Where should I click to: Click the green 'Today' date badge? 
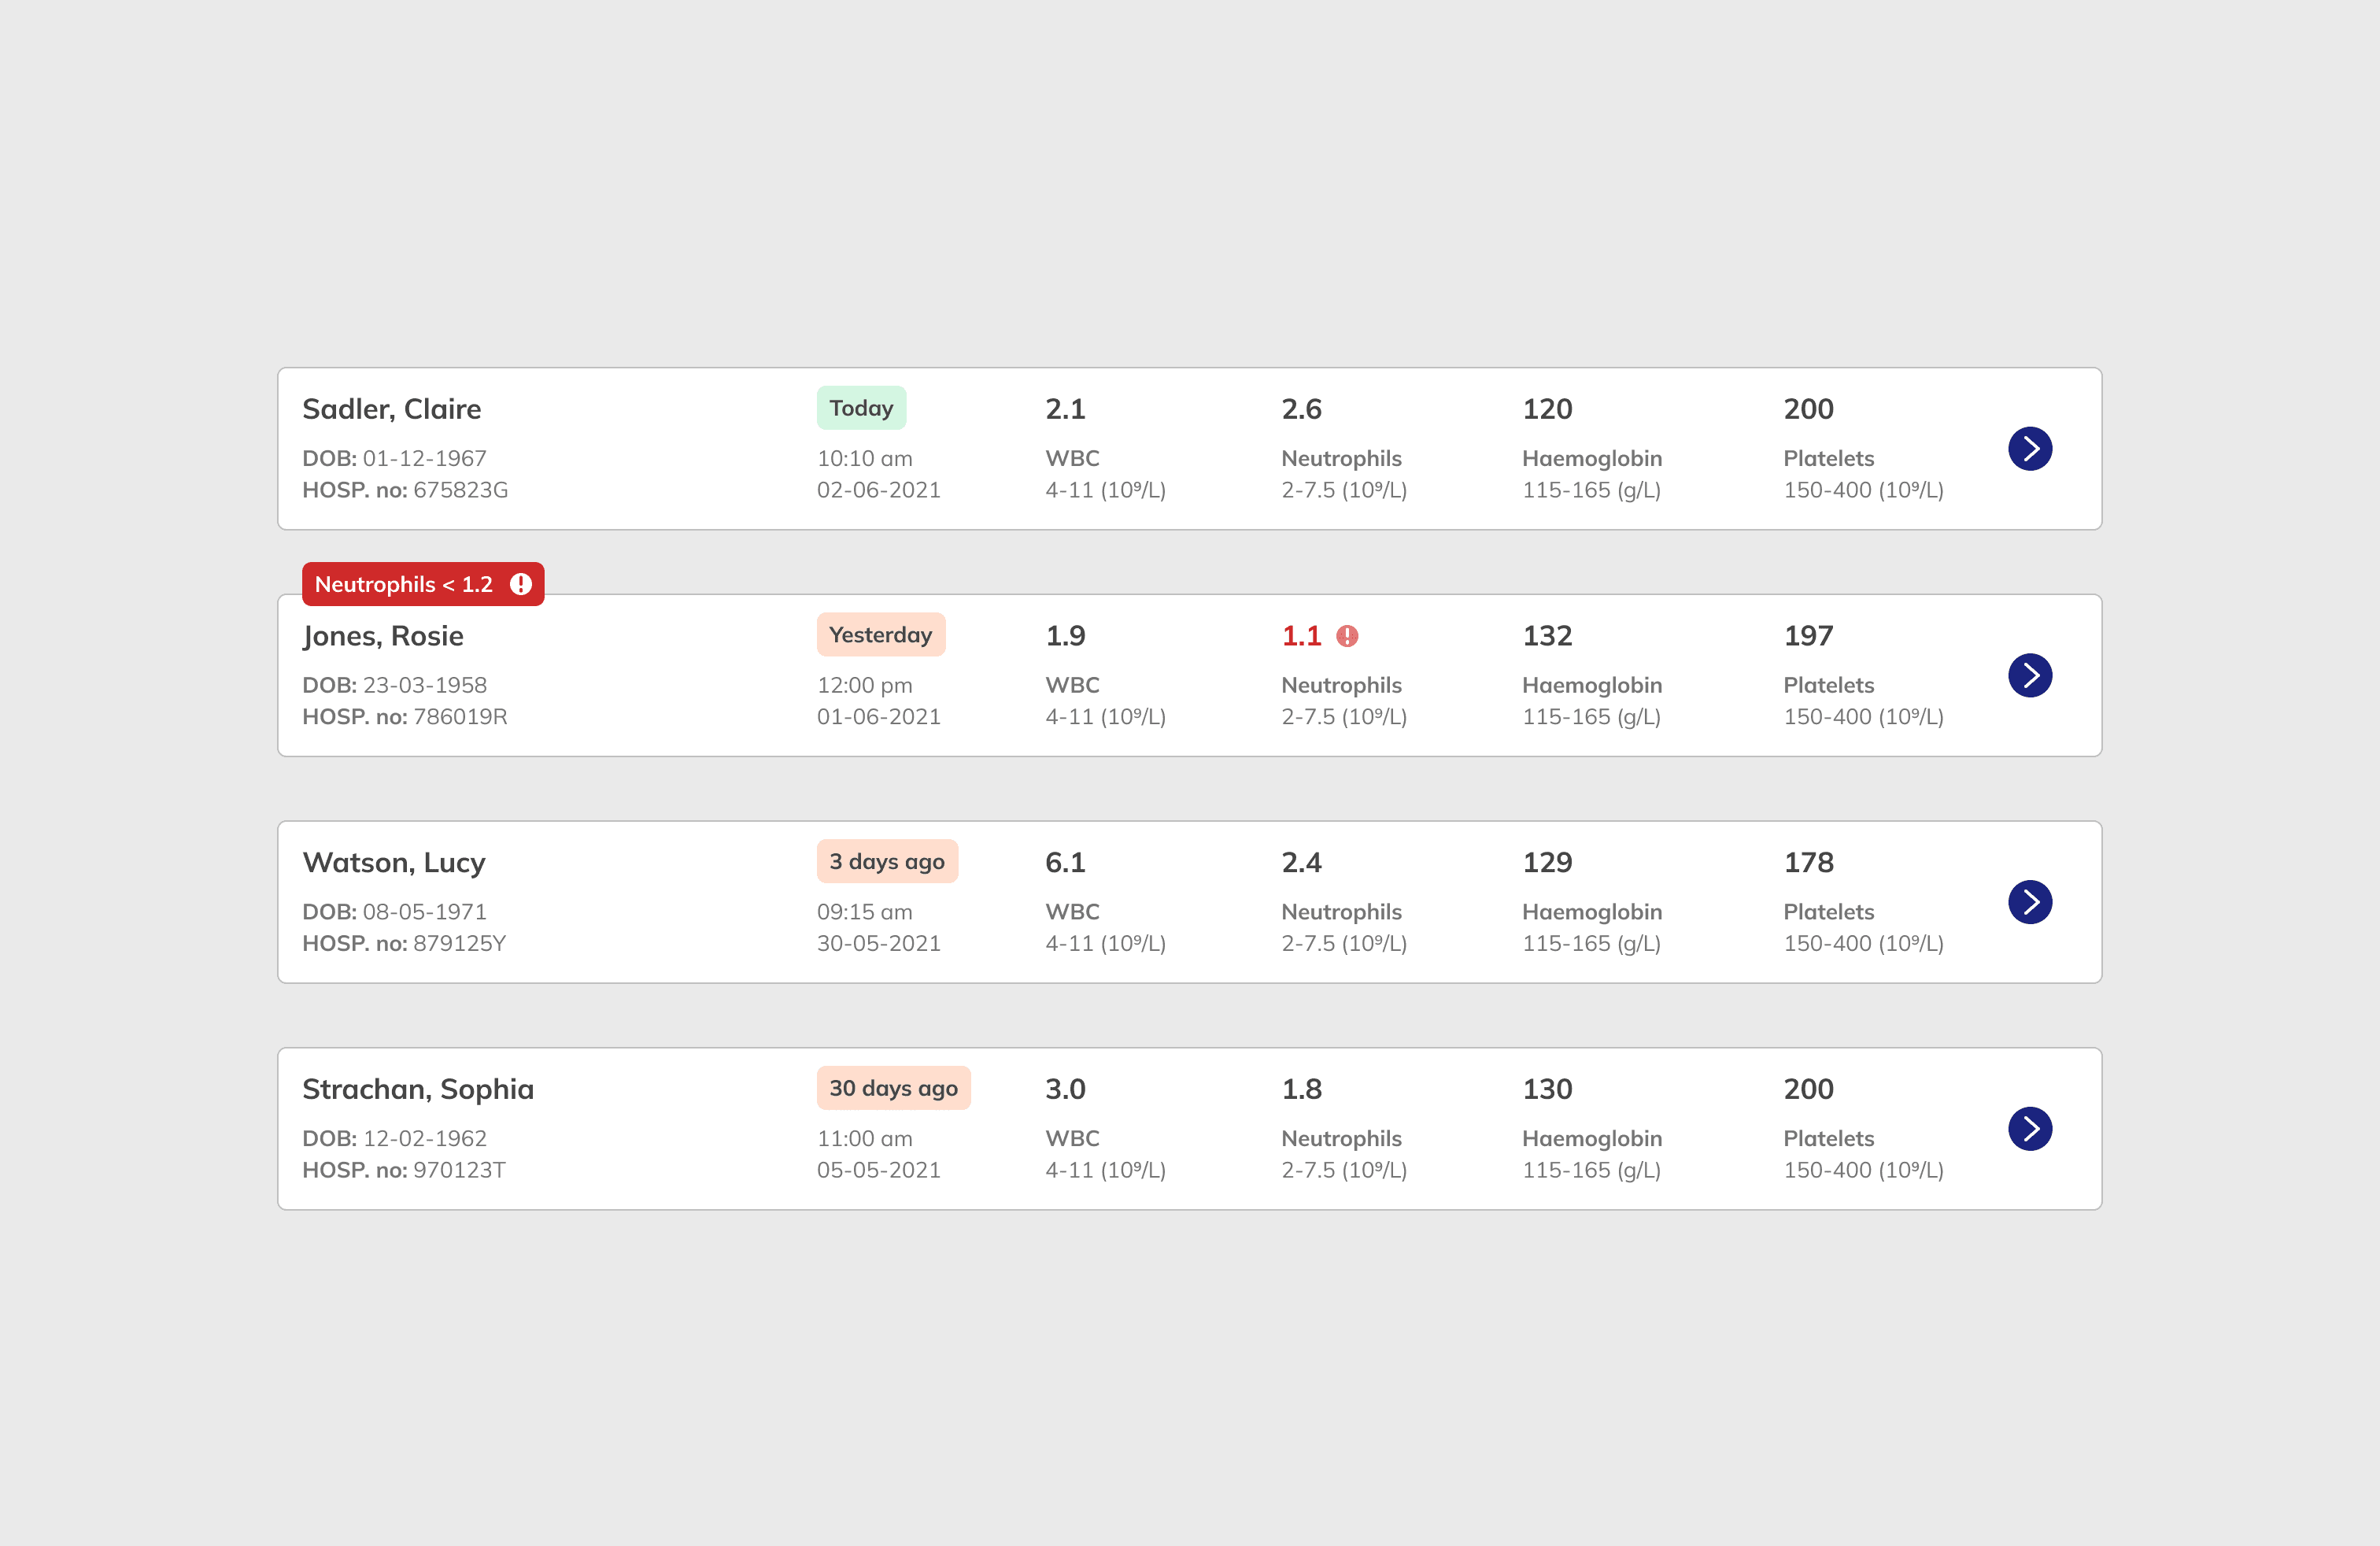point(861,408)
